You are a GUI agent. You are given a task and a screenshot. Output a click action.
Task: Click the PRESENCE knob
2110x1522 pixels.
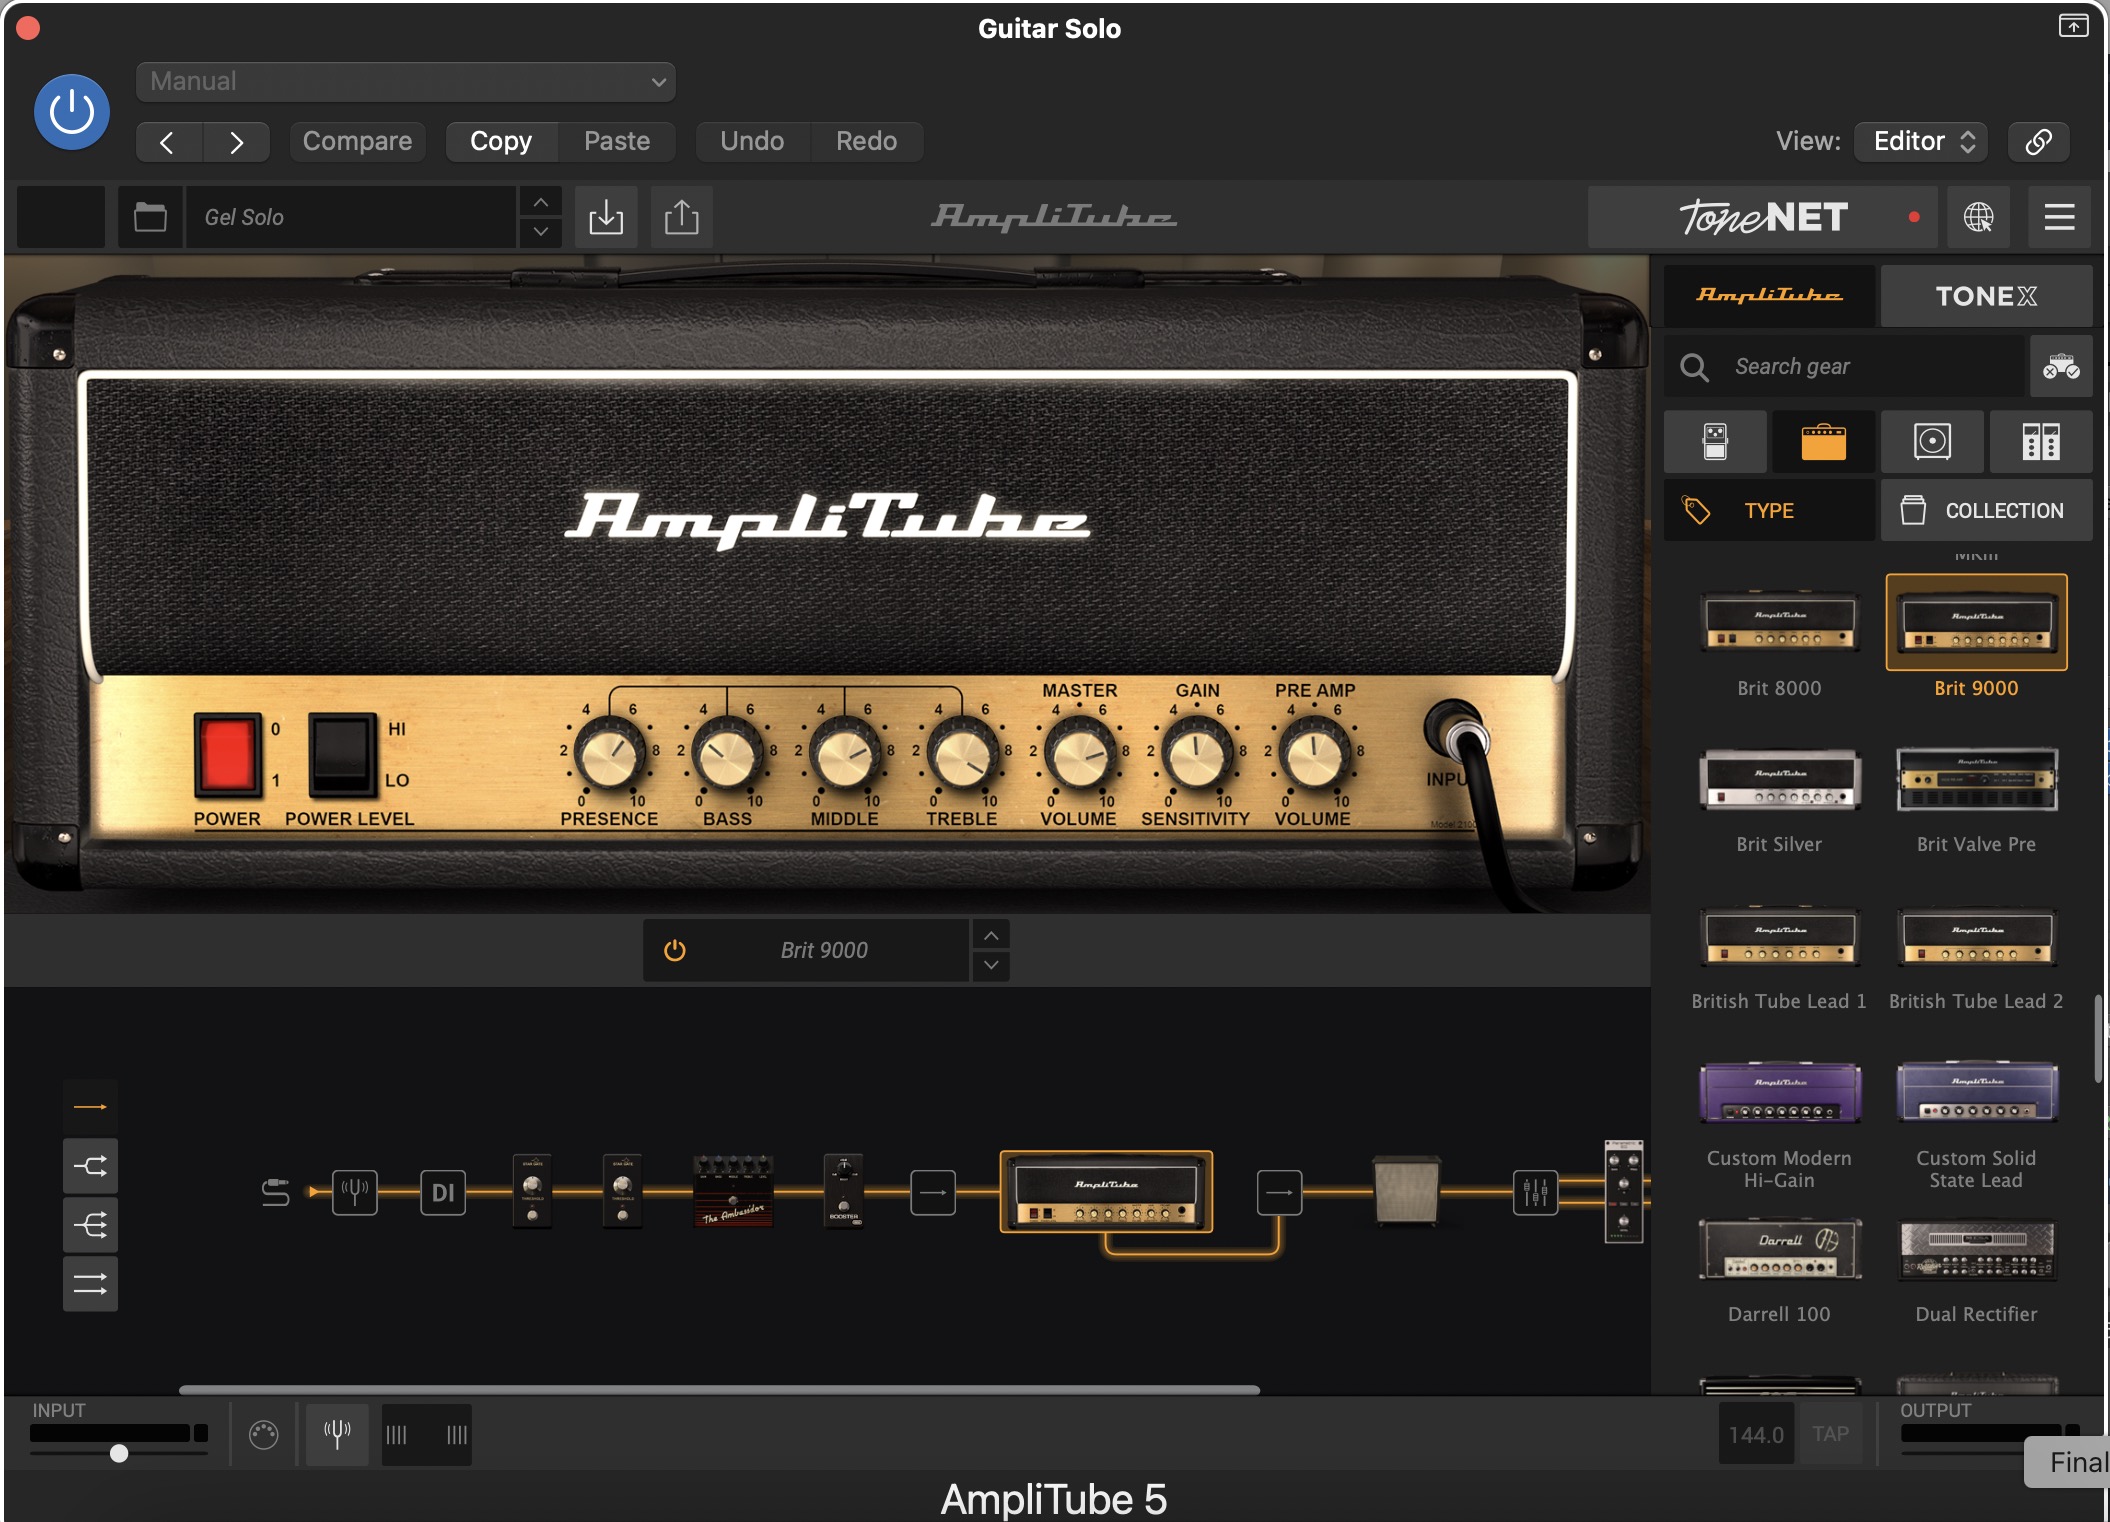[x=609, y=756]
